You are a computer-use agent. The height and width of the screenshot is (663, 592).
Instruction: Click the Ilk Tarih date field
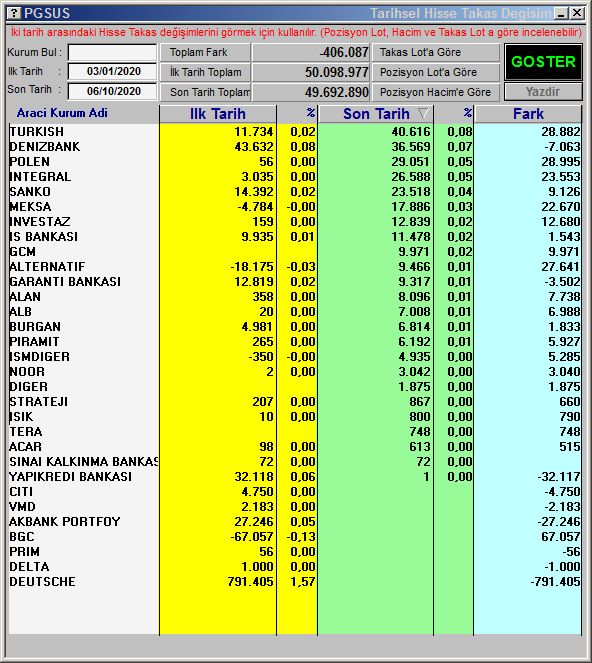pos(112,71)
